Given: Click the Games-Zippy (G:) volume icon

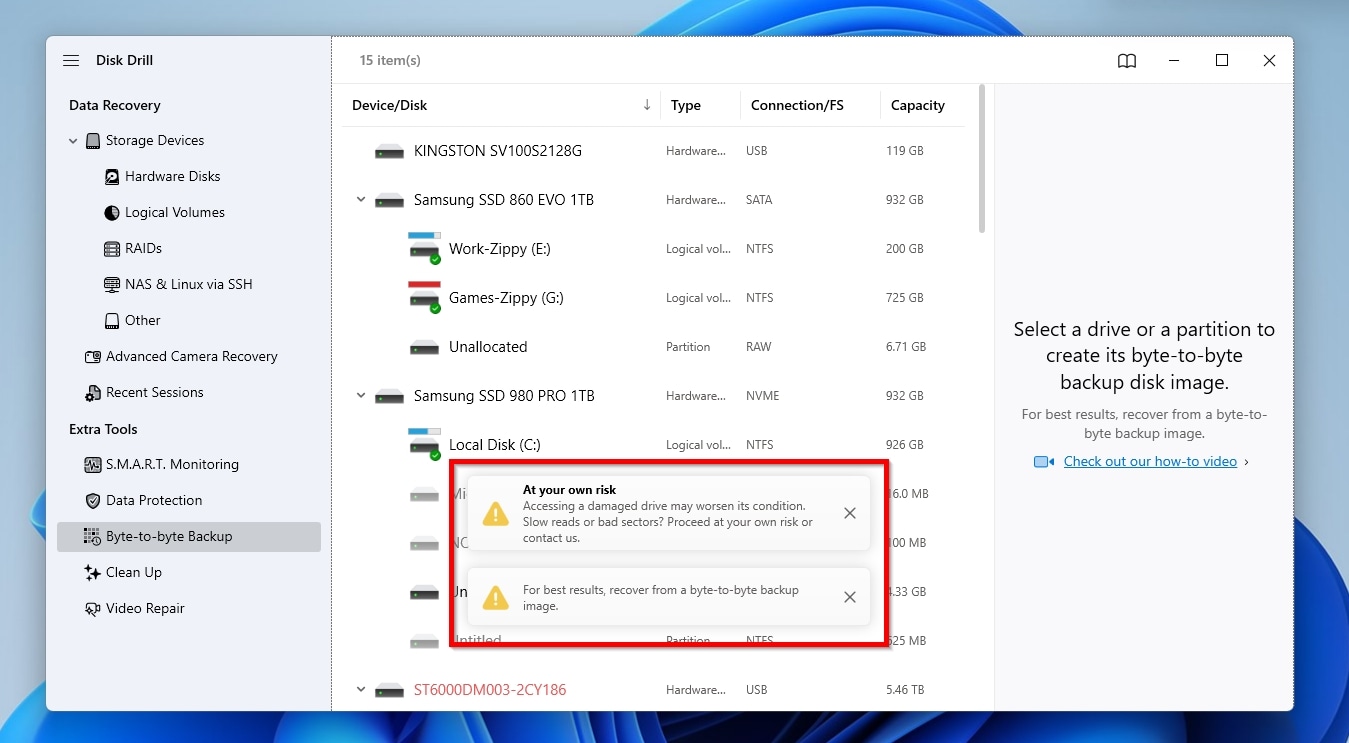Looking at the screenshot, I should 424,297.
